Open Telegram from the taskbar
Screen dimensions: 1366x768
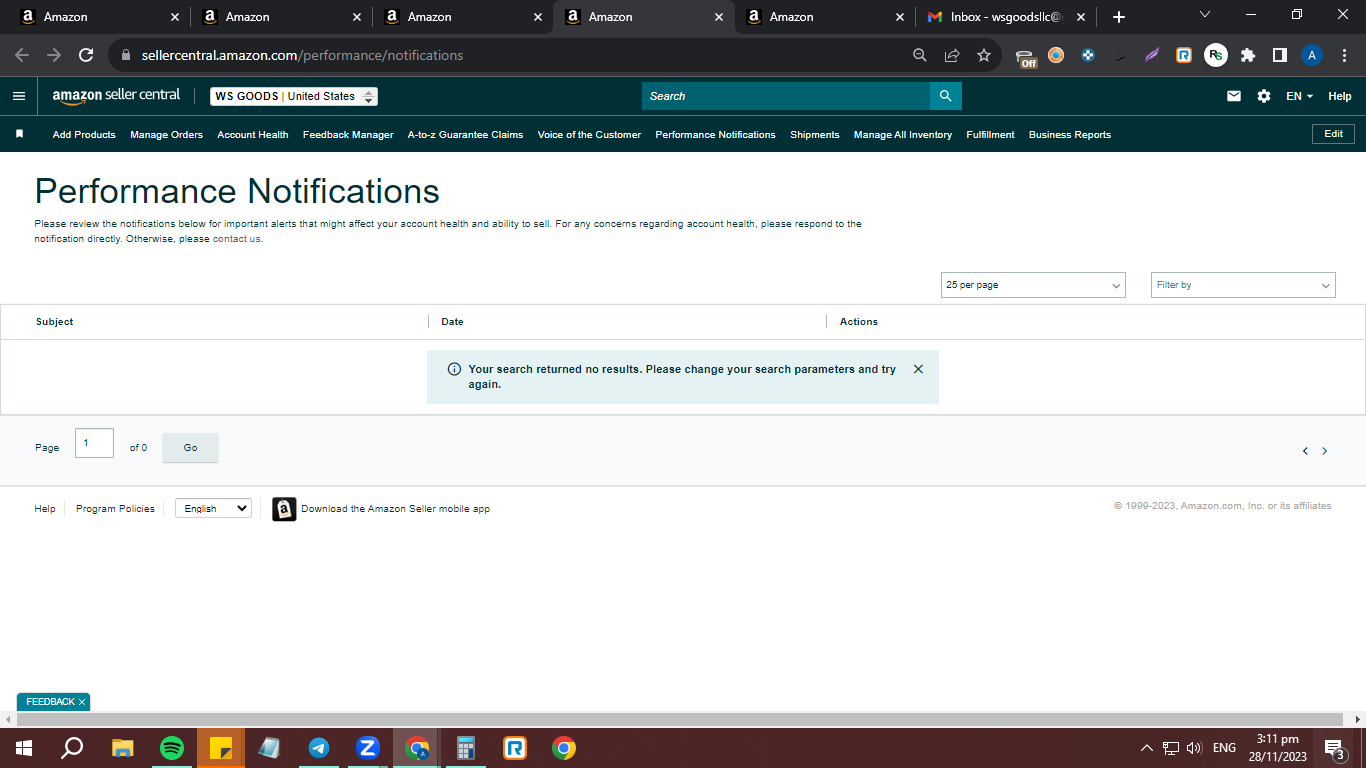[x=319, y=748]
